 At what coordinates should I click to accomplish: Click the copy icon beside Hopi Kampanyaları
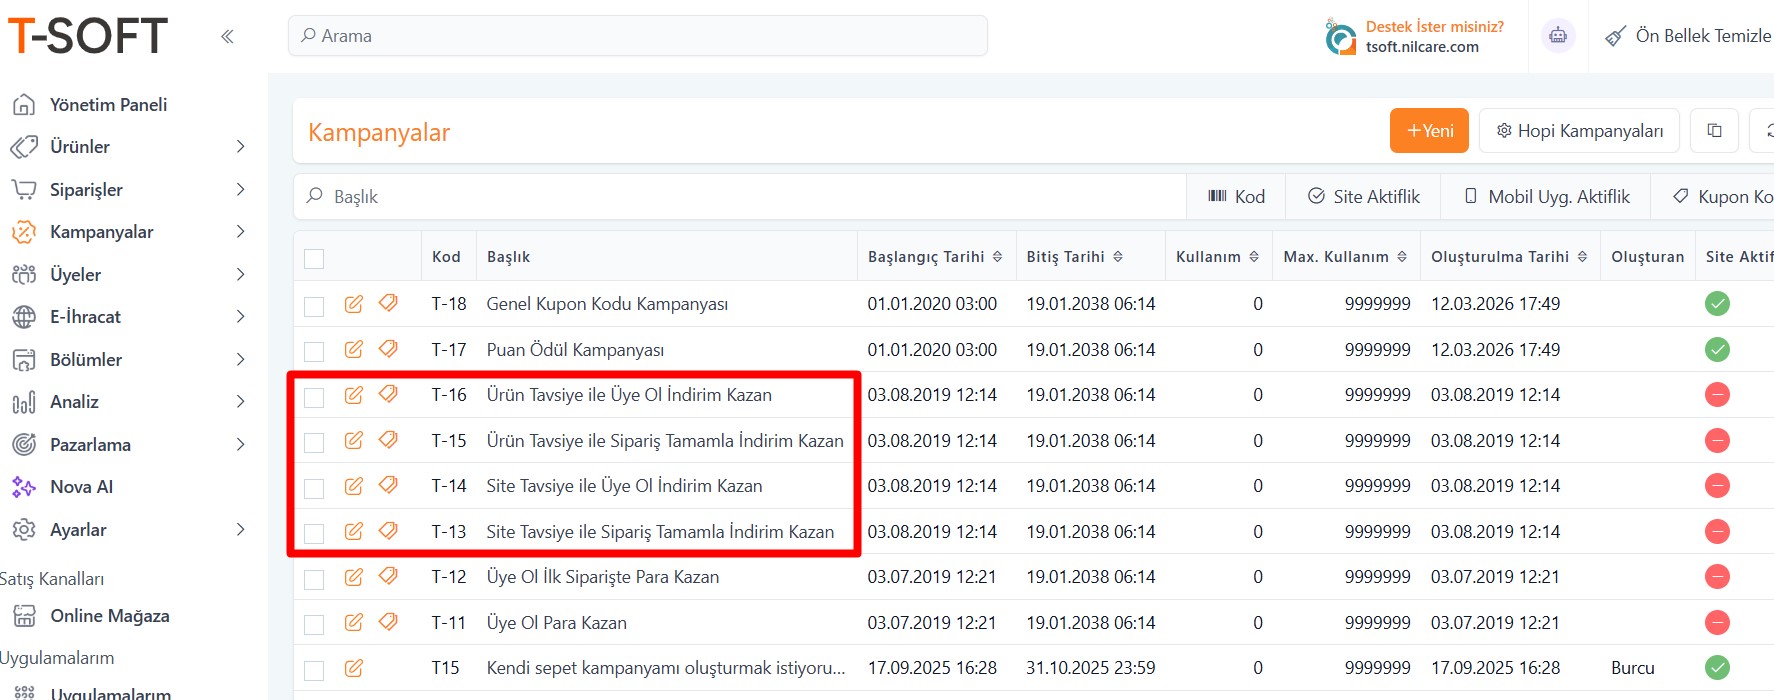click(1714, 131)
